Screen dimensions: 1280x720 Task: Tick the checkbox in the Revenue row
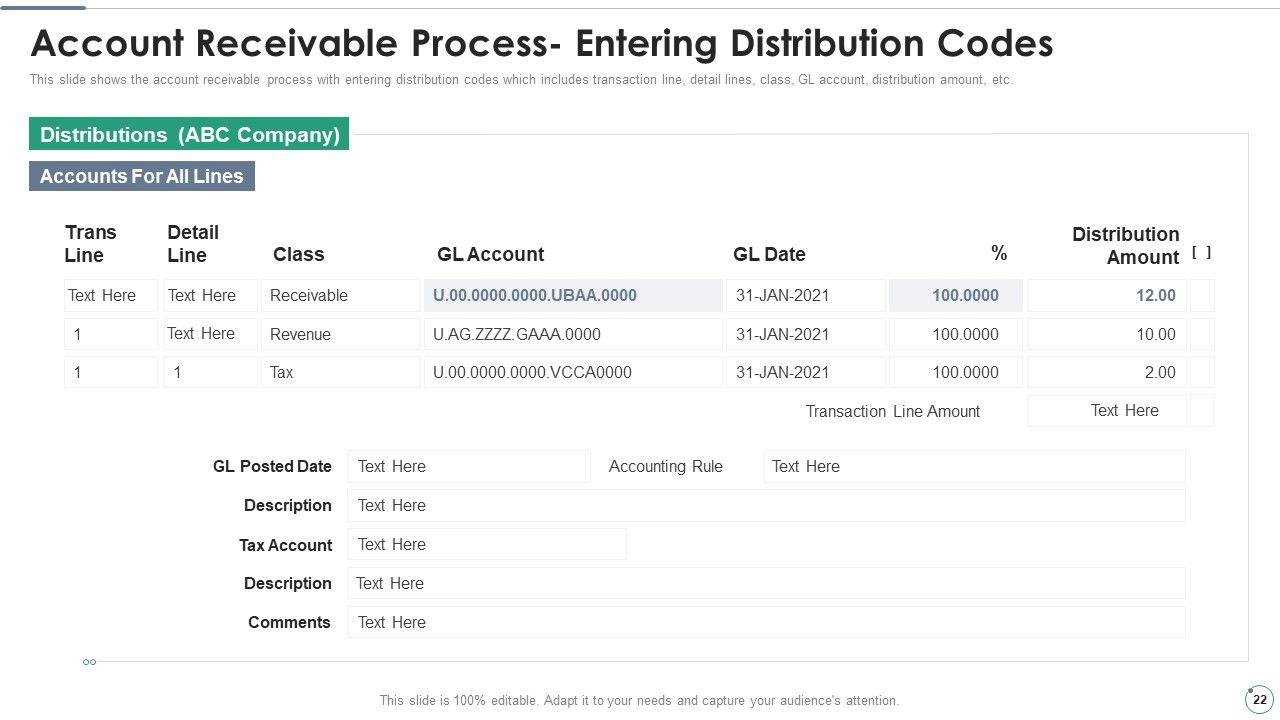click(1202, 334)
